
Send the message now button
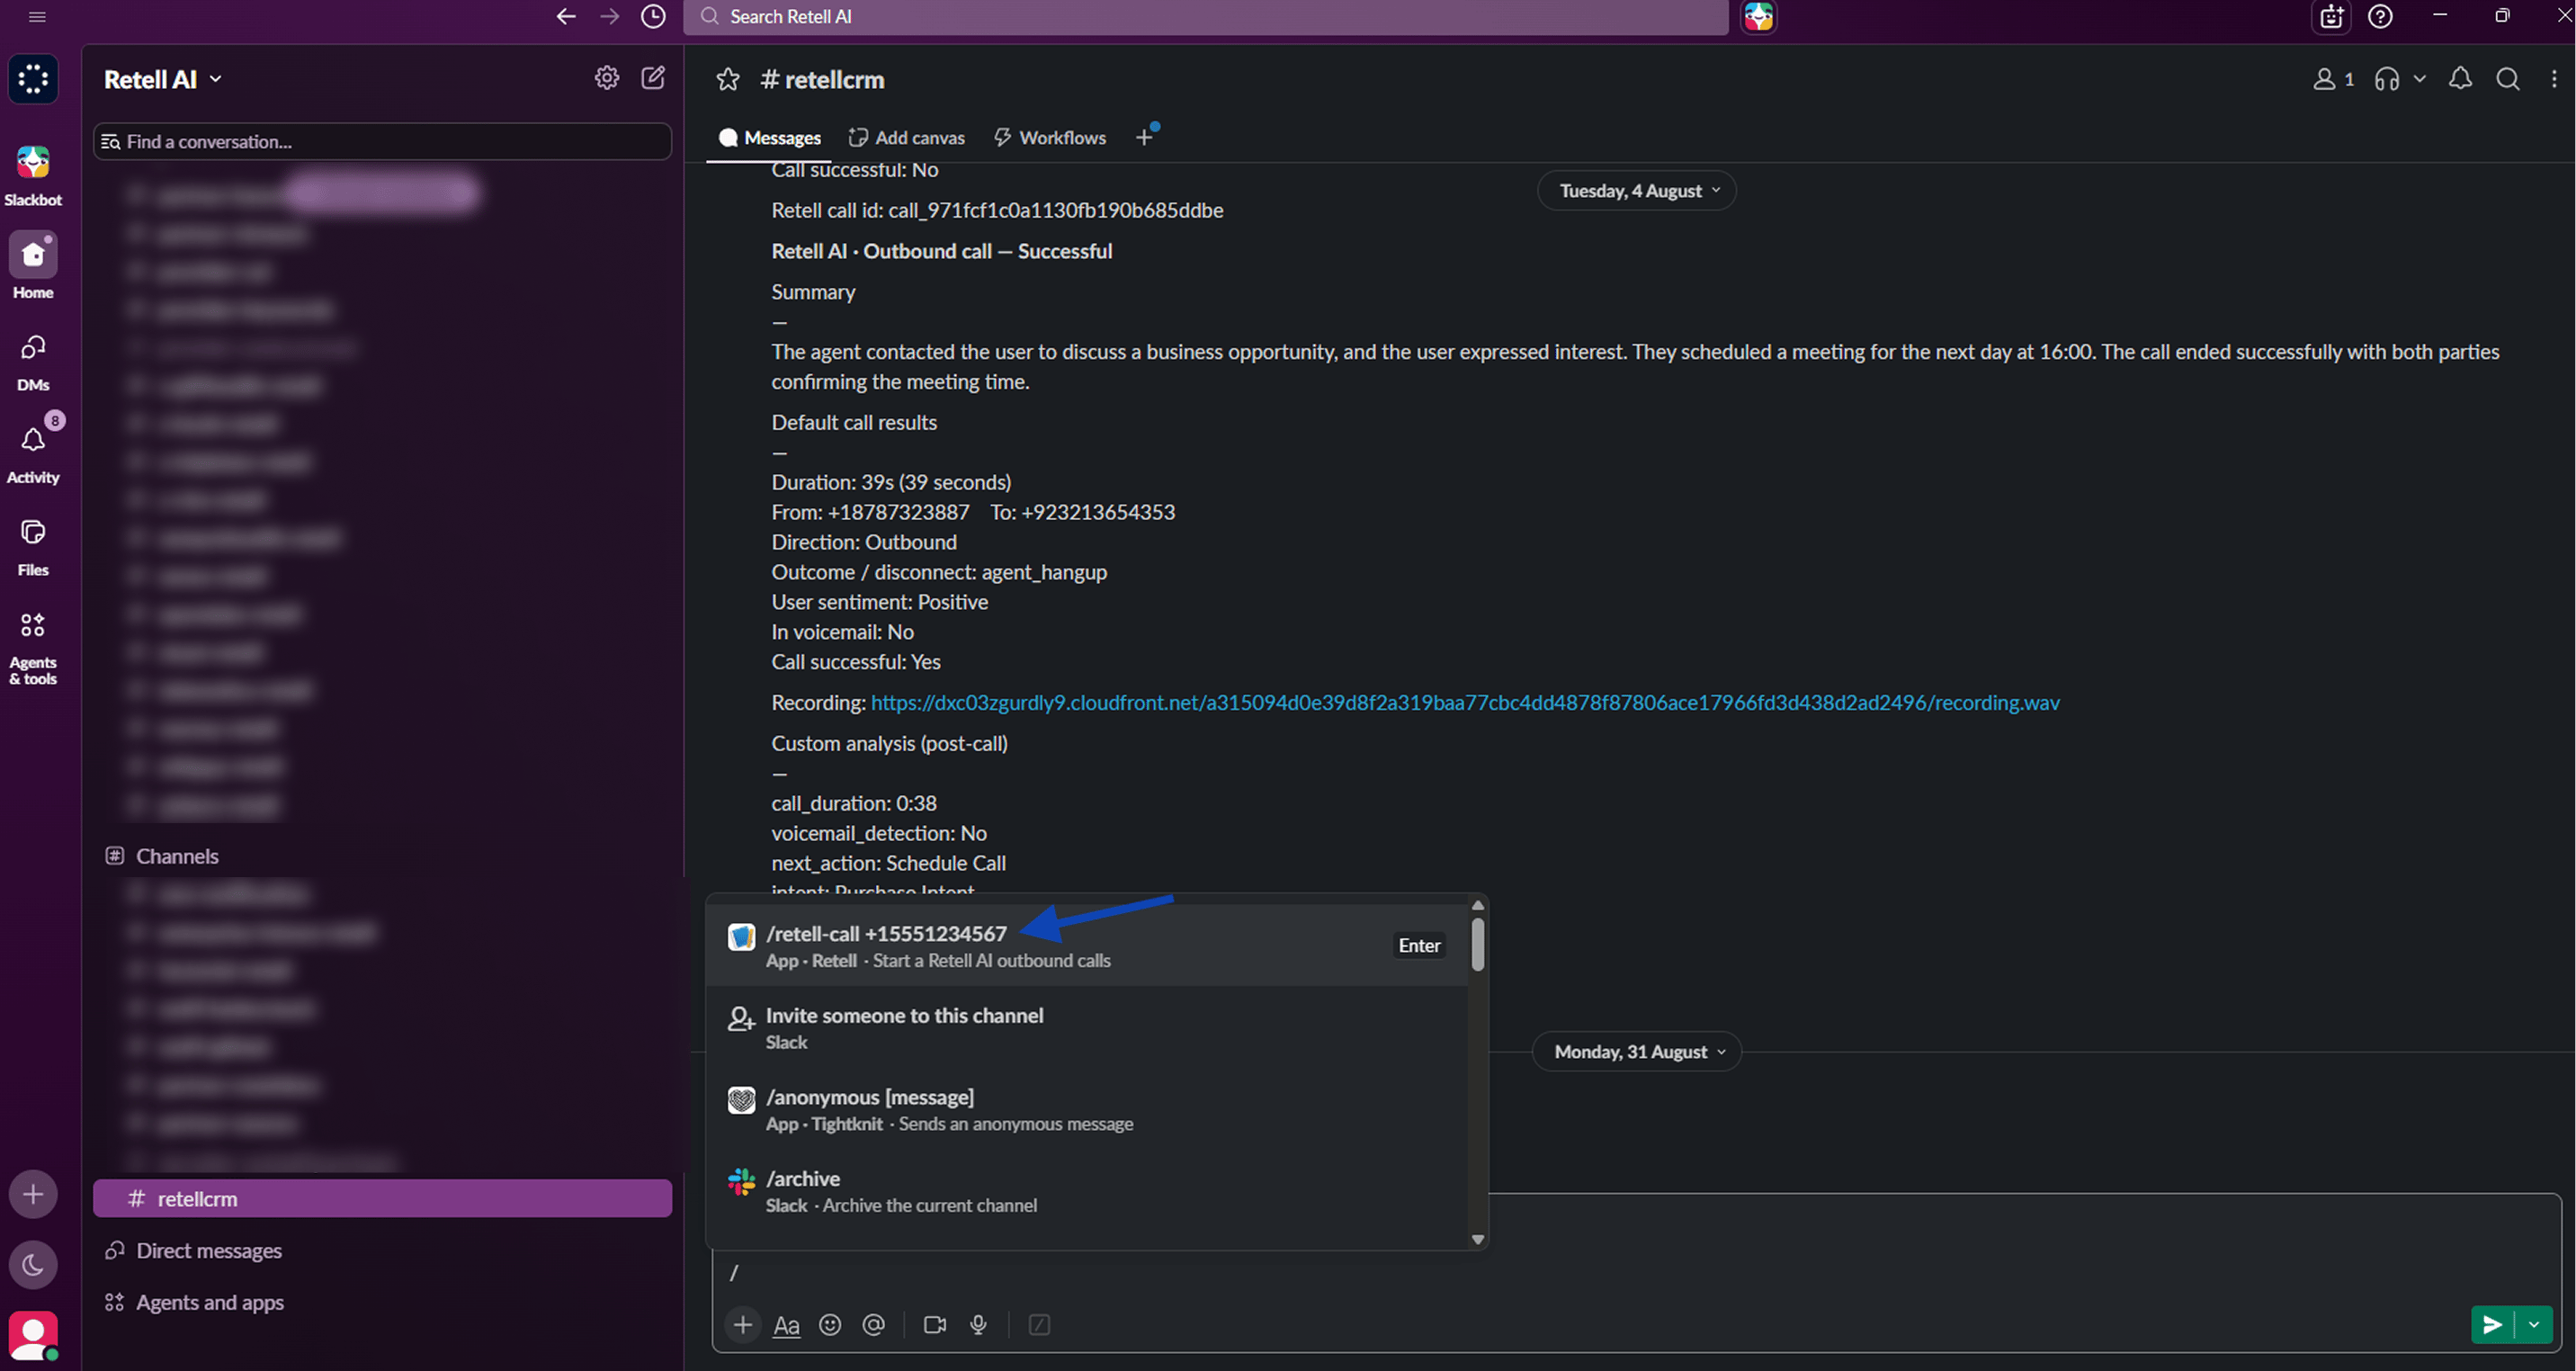click(2492, 1325)
